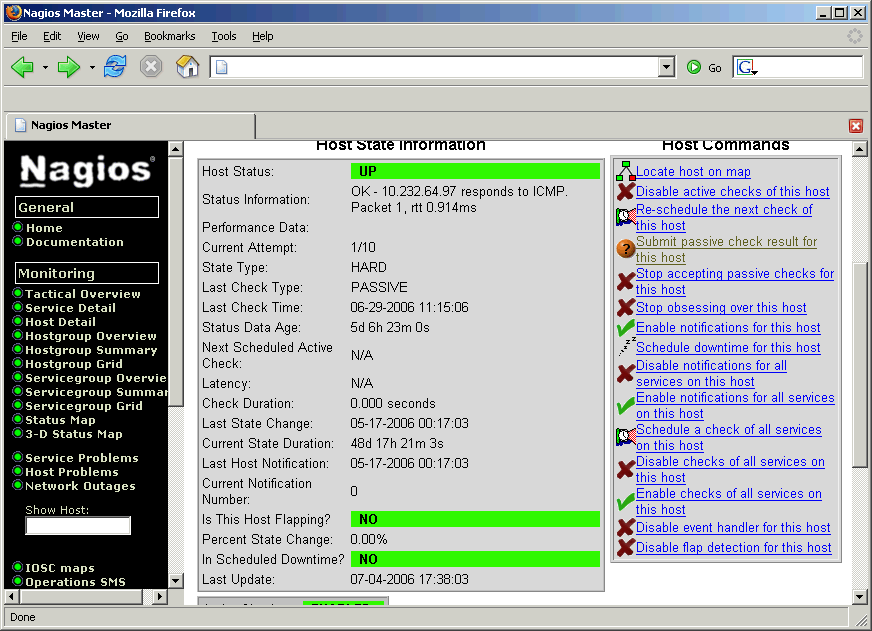
Task: Click clock icon for Schedule a check of all services
Action: 626,437
